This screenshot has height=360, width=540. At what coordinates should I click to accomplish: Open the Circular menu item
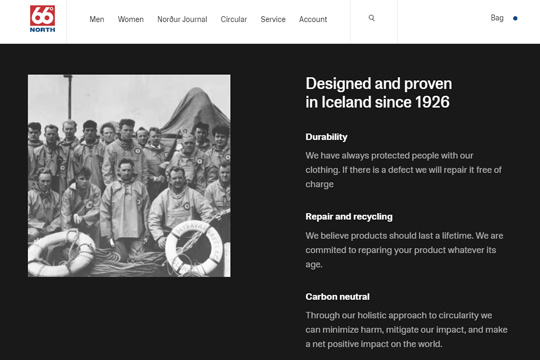(x=233, y=19)
